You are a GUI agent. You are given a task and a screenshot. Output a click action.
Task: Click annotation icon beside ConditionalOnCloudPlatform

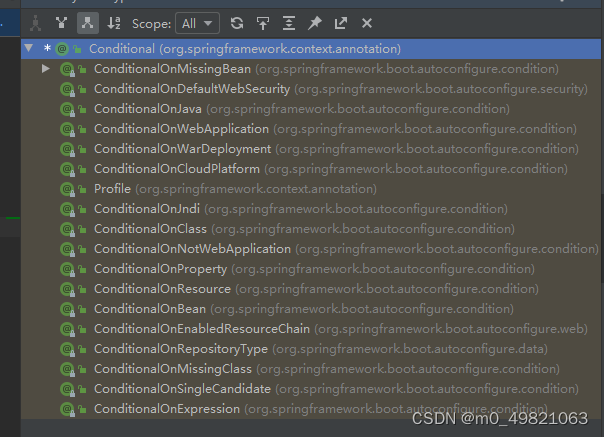click(67, 170)
